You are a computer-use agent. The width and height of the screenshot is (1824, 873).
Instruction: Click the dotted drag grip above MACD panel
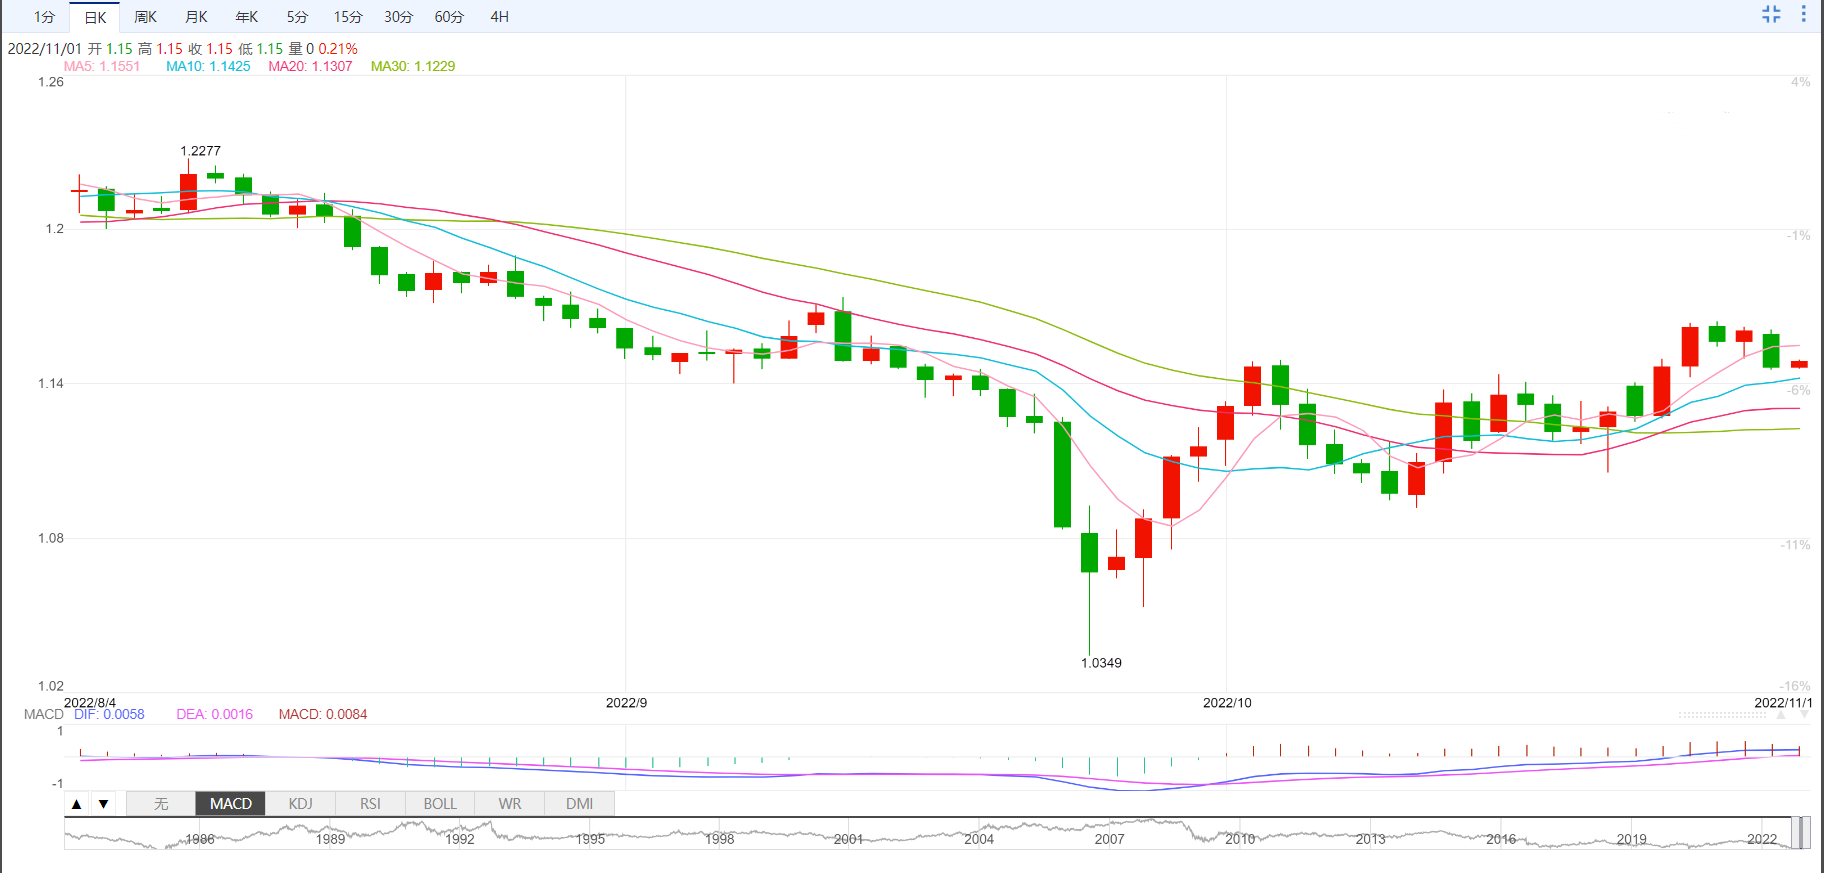[1723, 715]
